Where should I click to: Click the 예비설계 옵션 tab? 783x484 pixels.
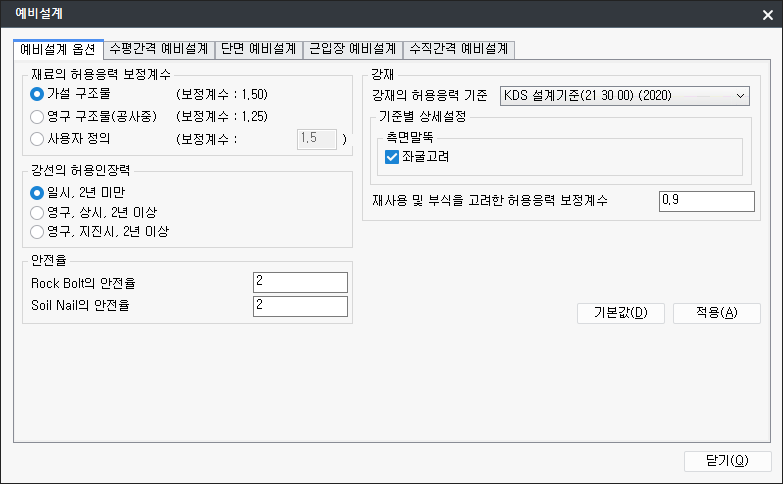click(58, 48)
